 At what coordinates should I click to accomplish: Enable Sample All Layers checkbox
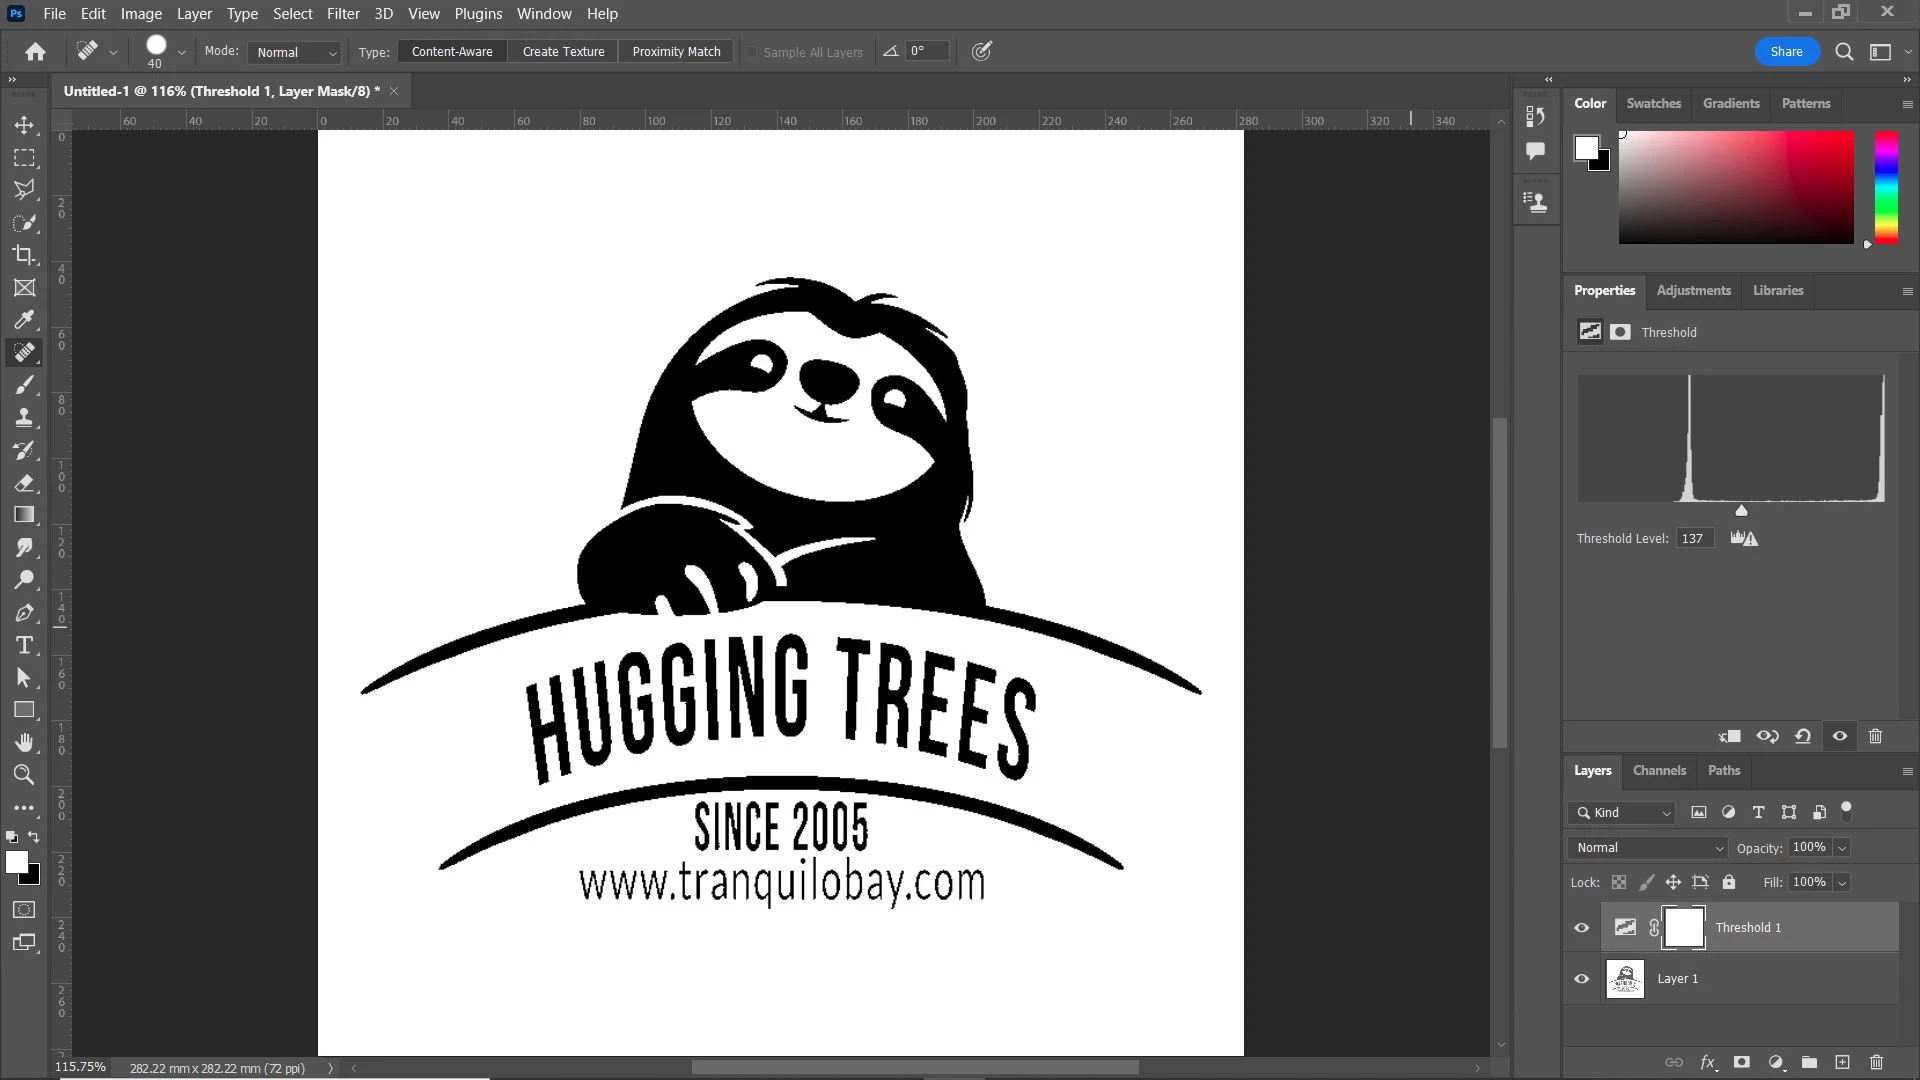752,52
